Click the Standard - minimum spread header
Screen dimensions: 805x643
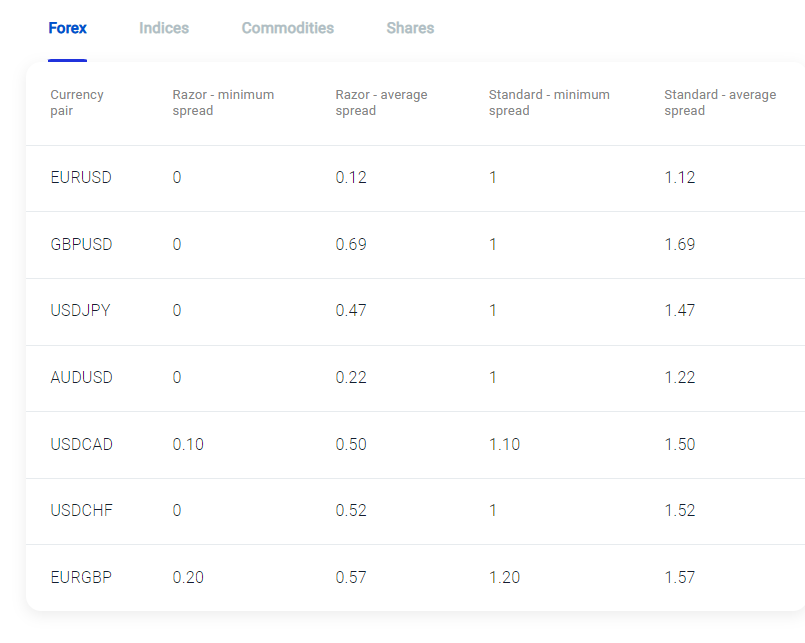[x=548, y=103]
